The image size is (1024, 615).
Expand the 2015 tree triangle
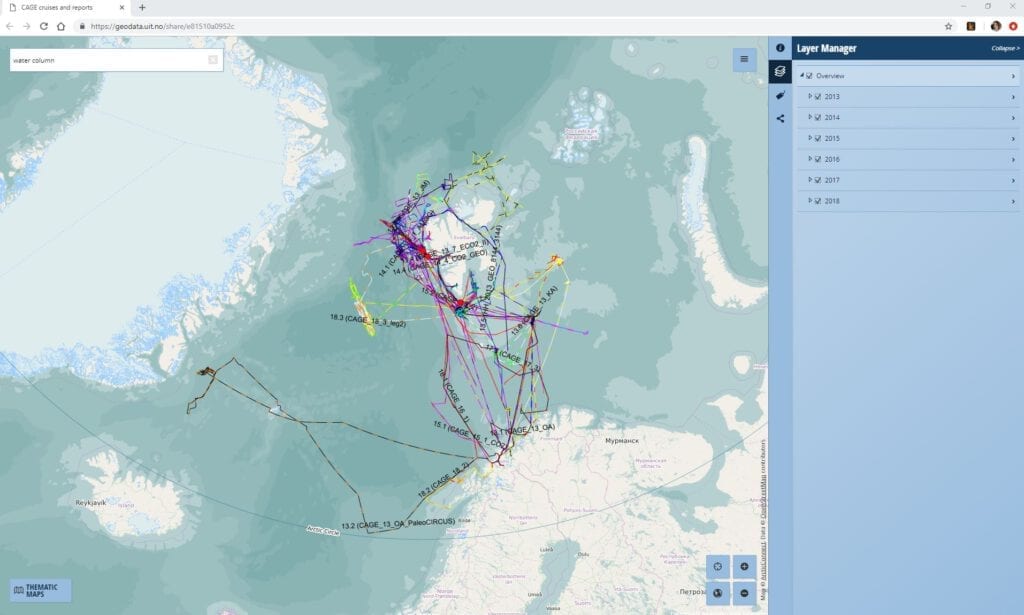(810, 138)
